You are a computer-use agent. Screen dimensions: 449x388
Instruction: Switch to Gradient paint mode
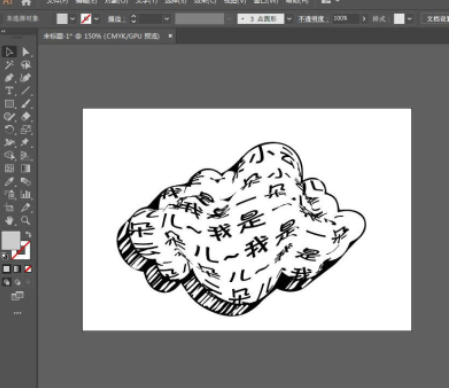tap(17, 269)
